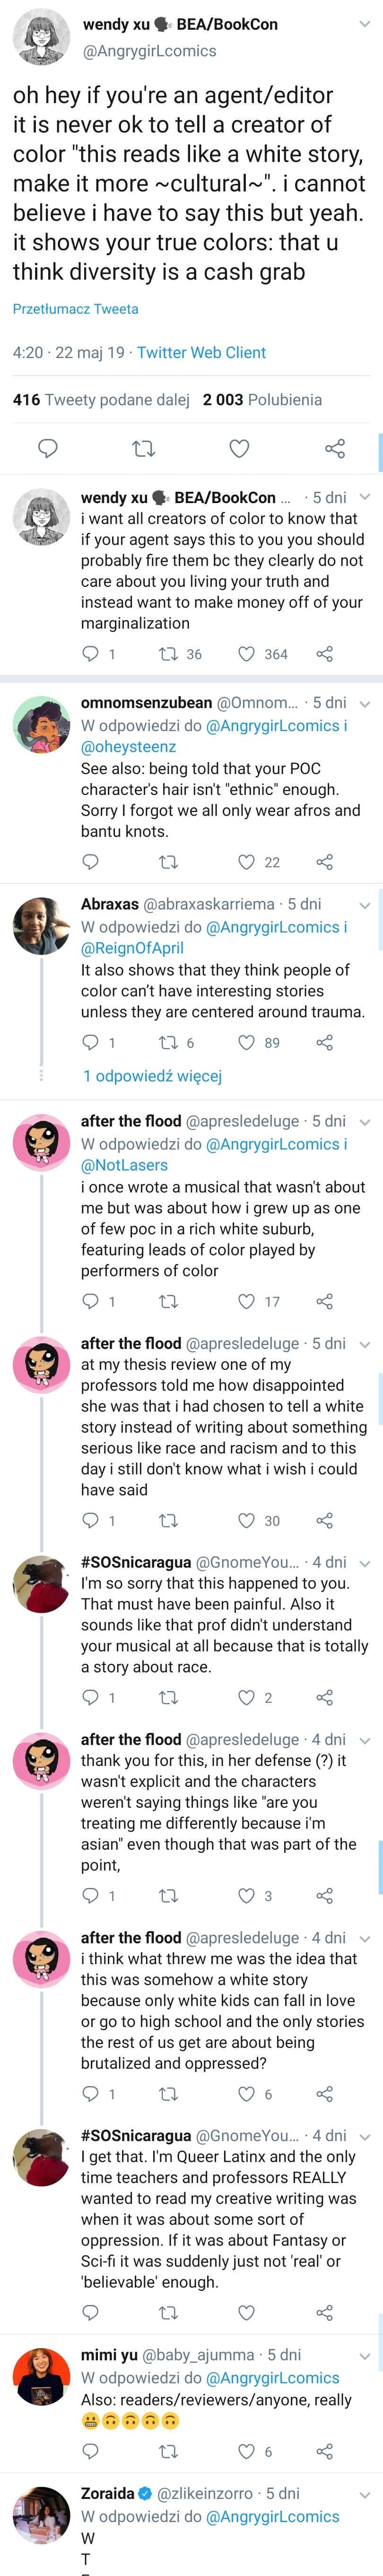The image size is (383, 2576).
Task: Click 'Przetłumacz Tweeta' link
Action: pos(76,309)
